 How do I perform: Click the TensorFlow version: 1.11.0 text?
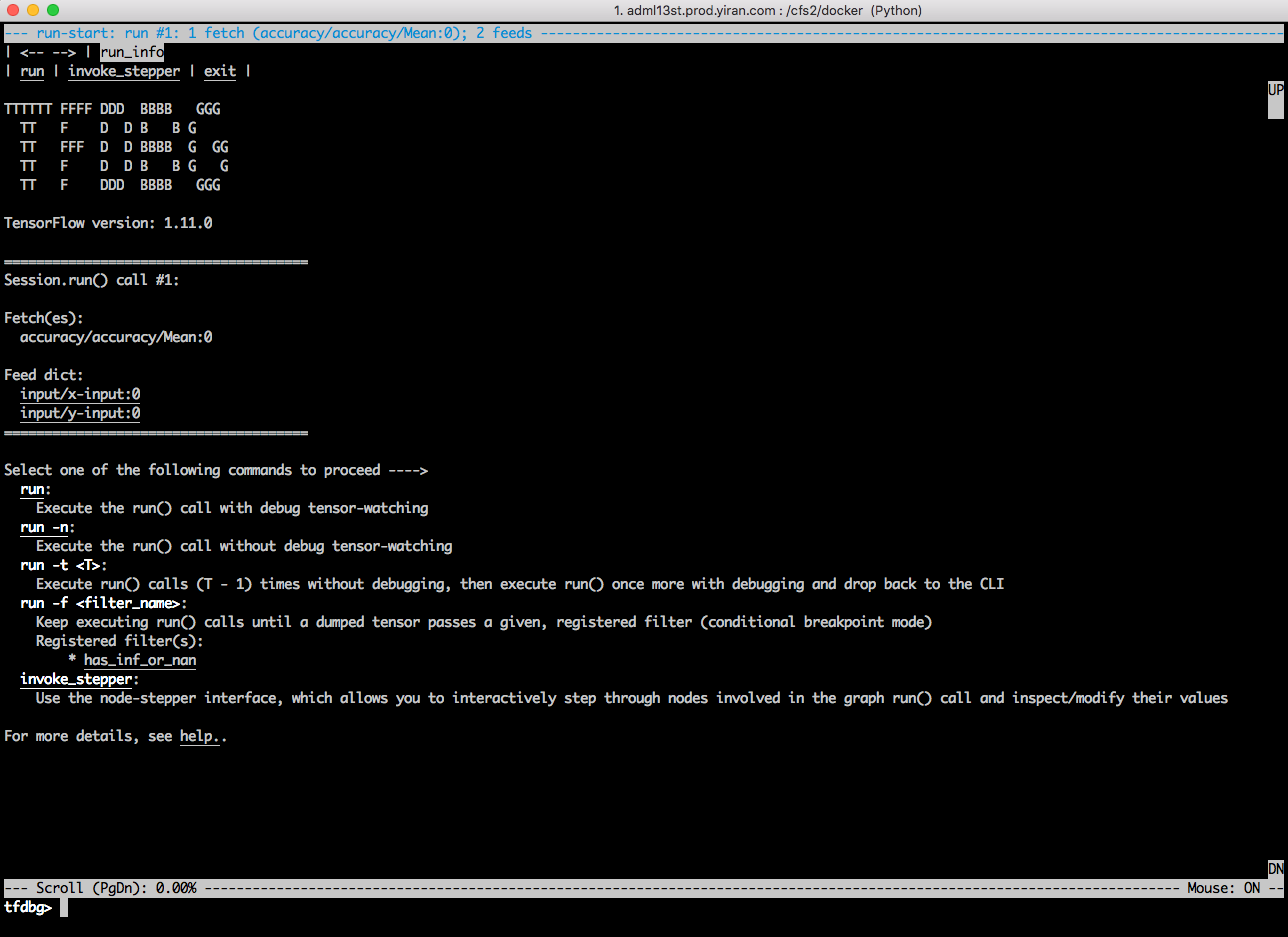pyautogui.click(x=108, y=223)
